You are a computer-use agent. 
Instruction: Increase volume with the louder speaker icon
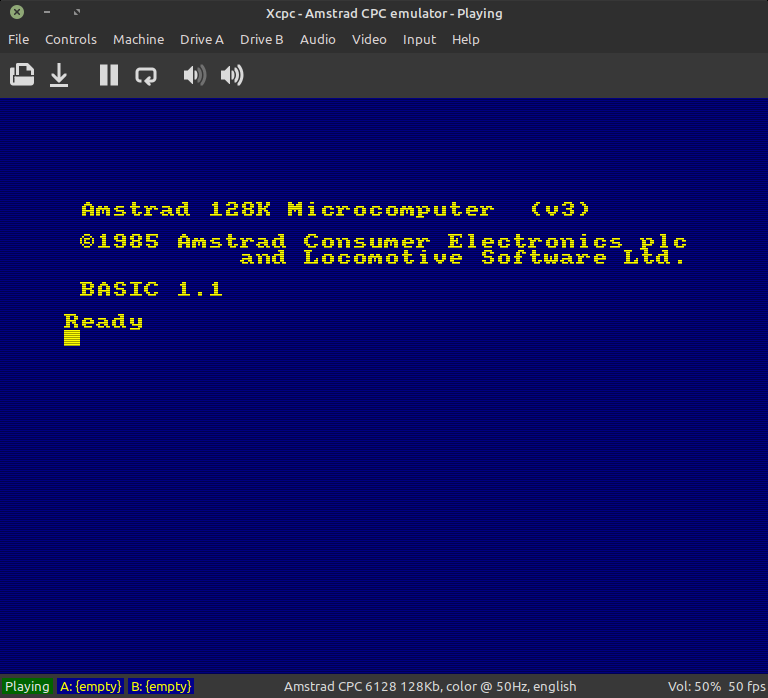pyautogui.click(x=232, y=75)
